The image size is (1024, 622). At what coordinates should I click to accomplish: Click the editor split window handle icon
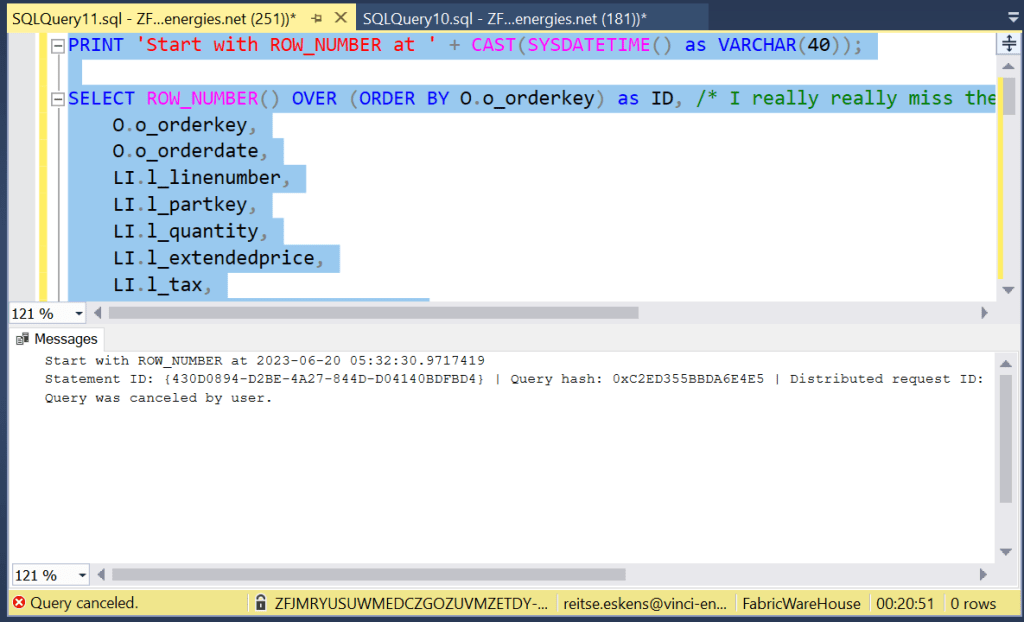pyautogui.click(x=1009, y=45)
